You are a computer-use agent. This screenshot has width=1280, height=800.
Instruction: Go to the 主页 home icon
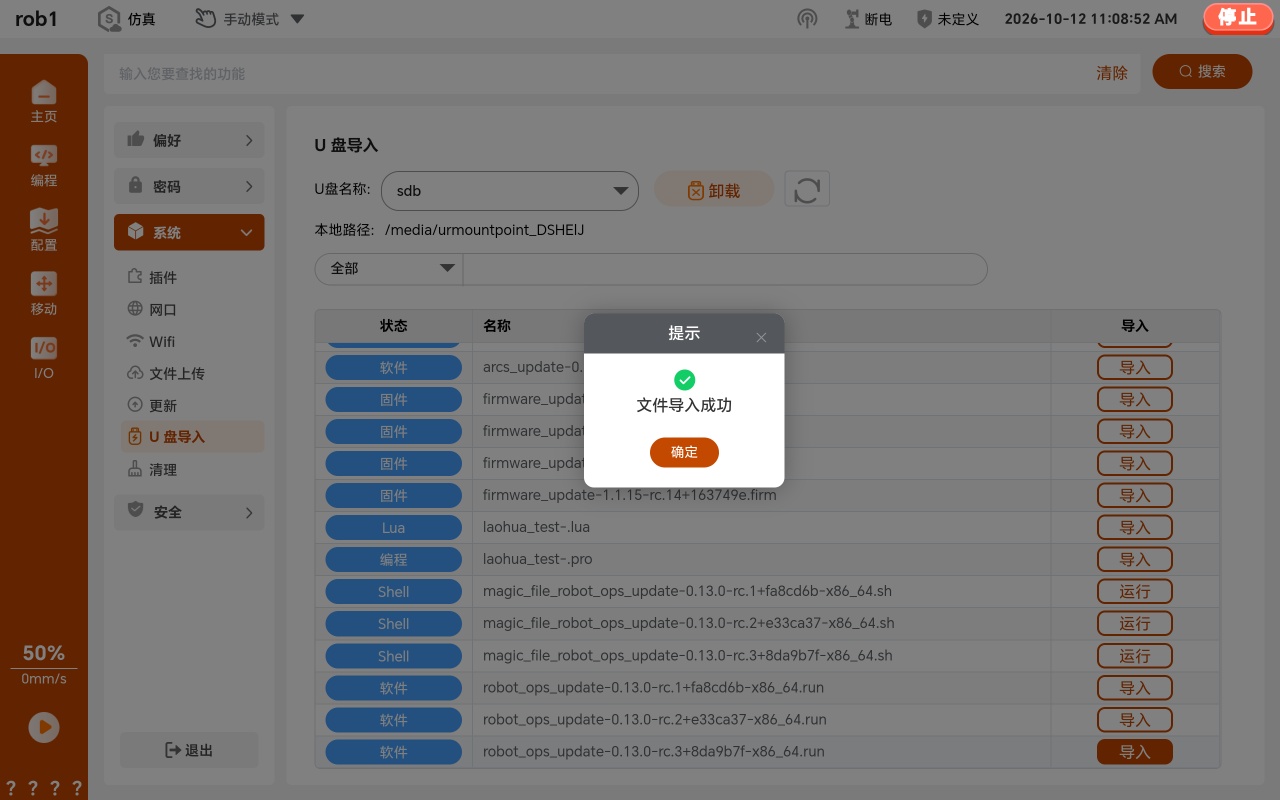44,101
